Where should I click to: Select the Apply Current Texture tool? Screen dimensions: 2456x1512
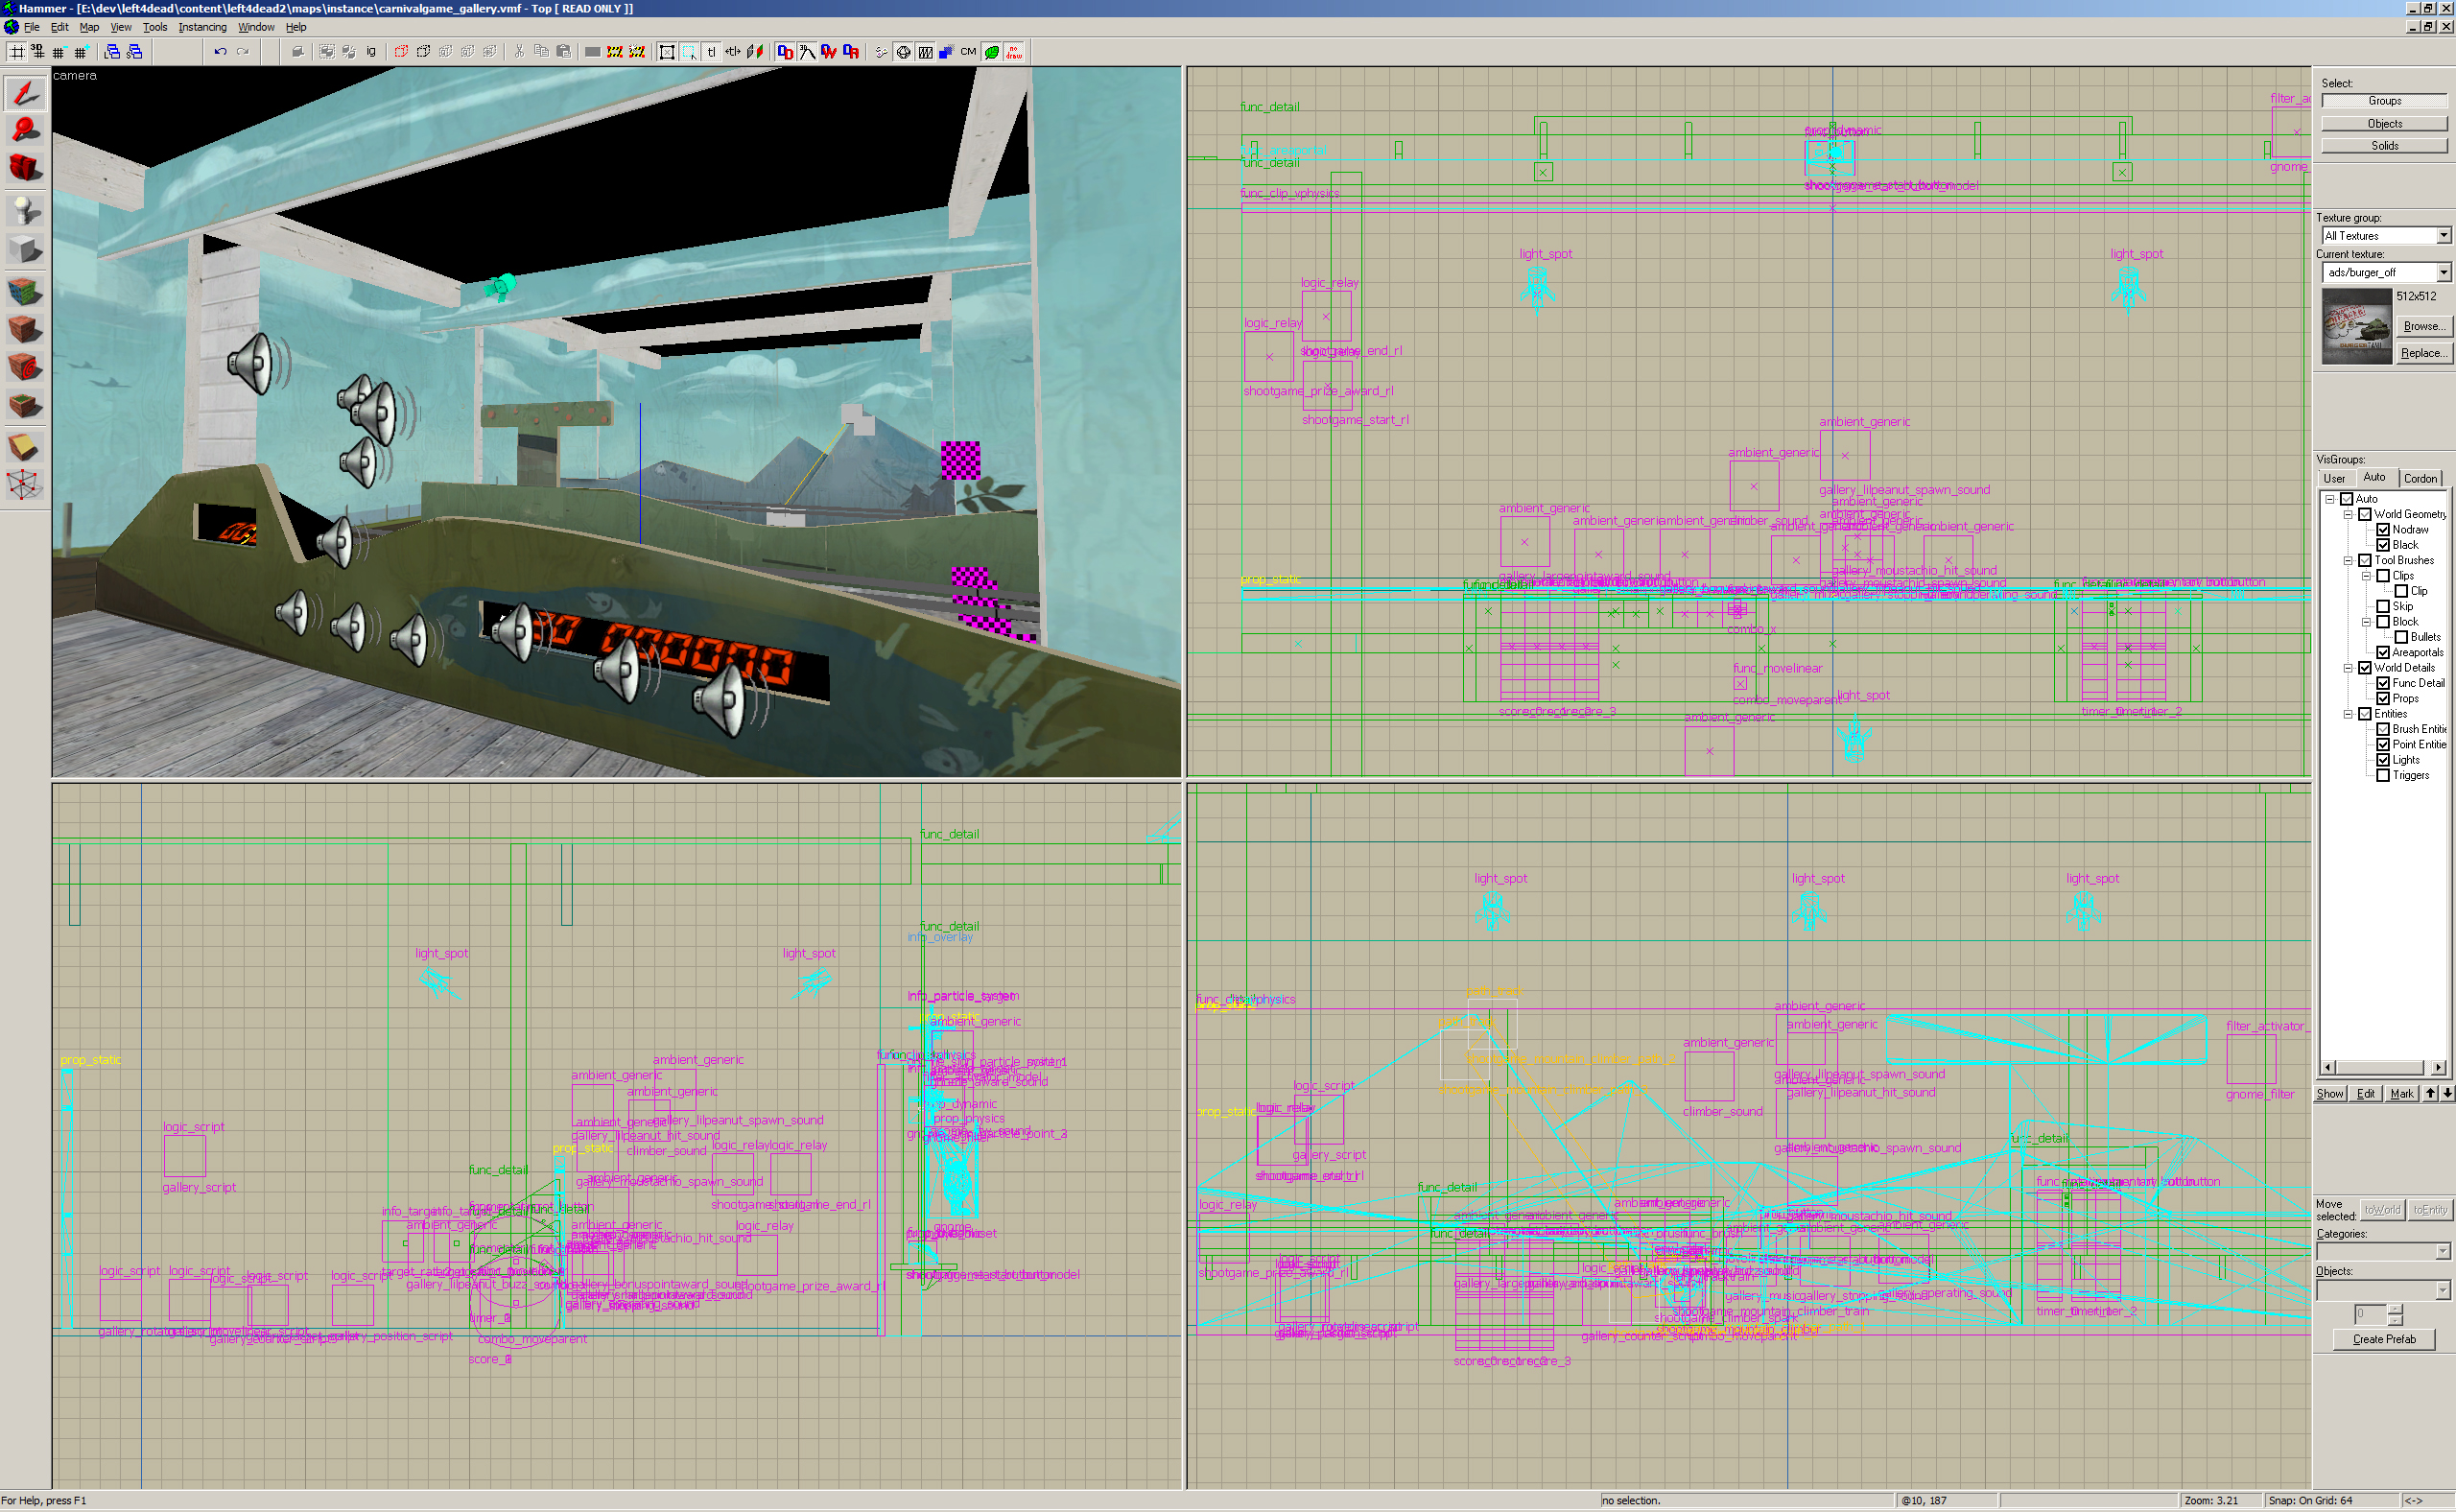25,329
